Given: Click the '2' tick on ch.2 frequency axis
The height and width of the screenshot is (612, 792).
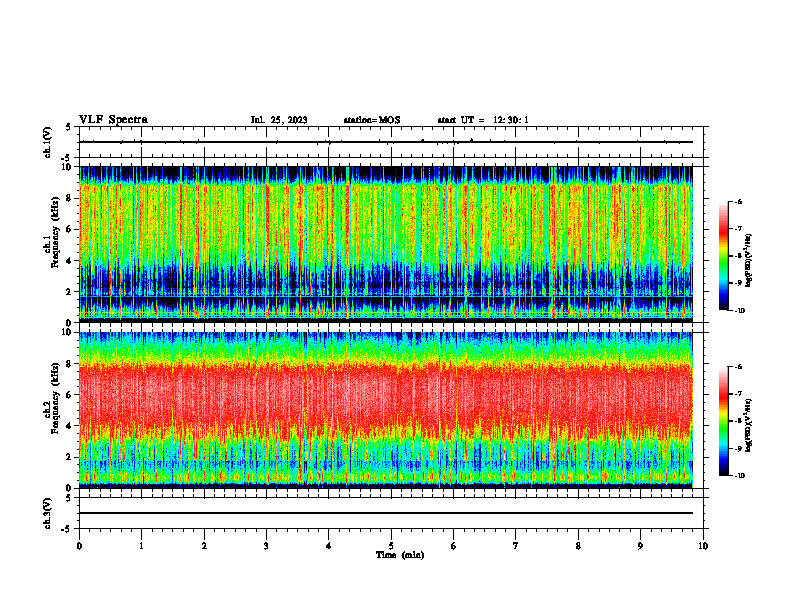Looking at the screenshot, I should click(70, 457).
